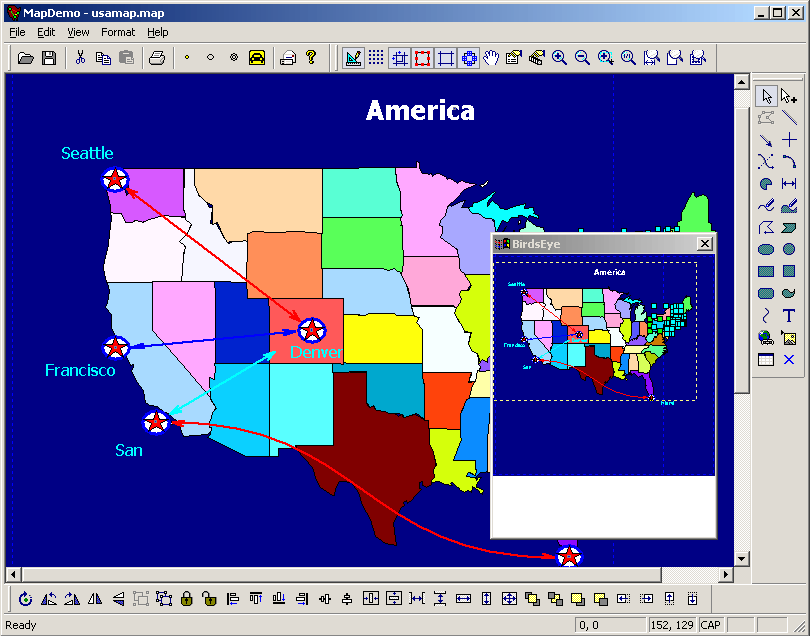Open the View menu
This screenshot has height=636, width=810.
(x=78, y=32)
